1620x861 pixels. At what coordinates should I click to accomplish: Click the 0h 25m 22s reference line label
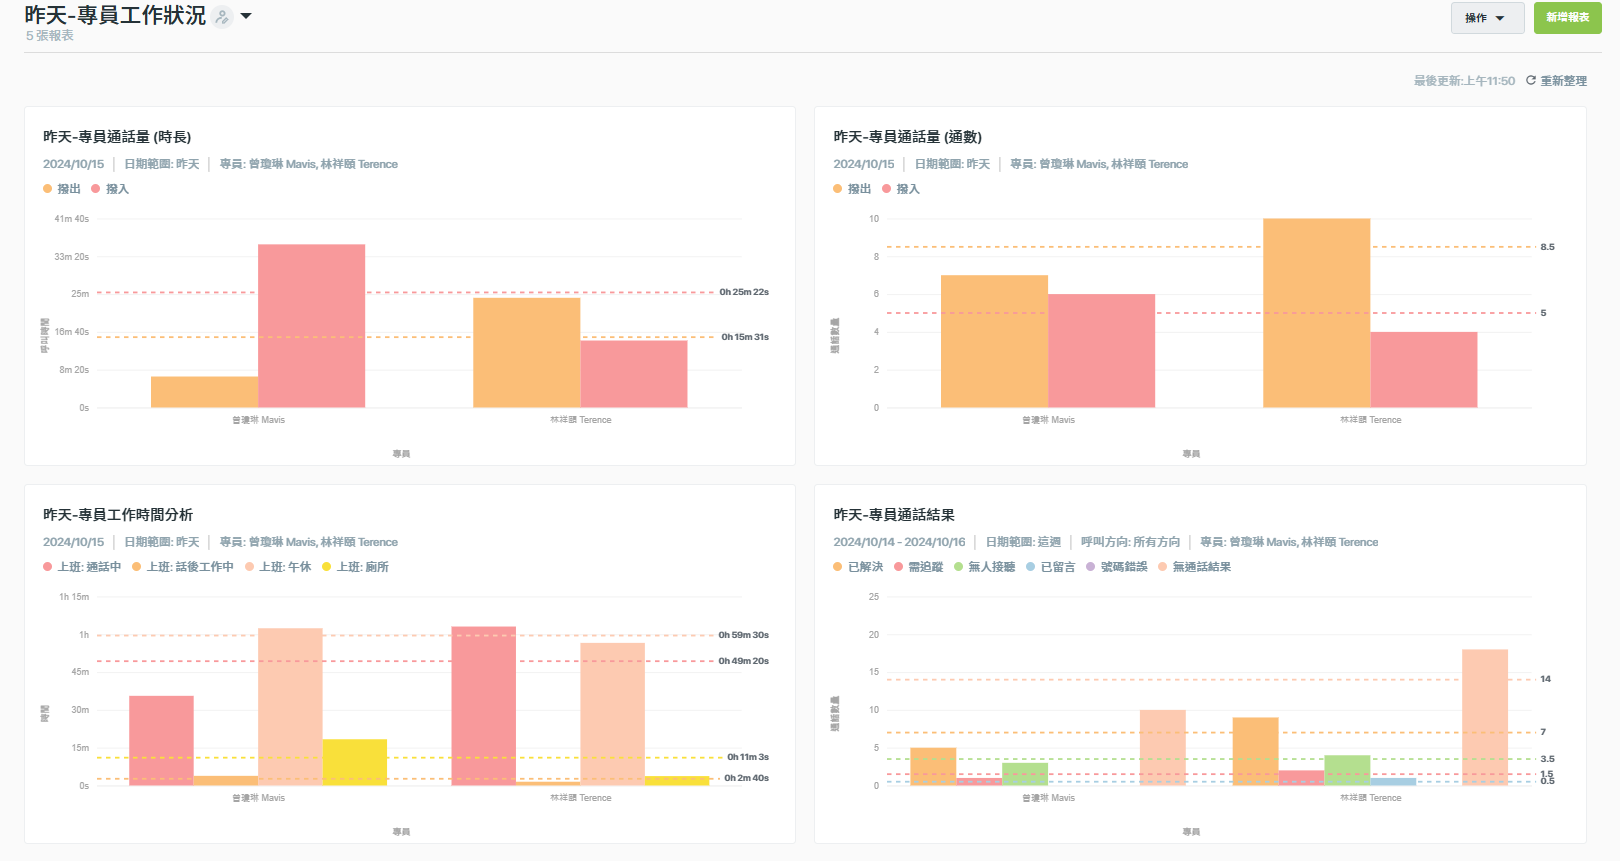tap(744, 292)
